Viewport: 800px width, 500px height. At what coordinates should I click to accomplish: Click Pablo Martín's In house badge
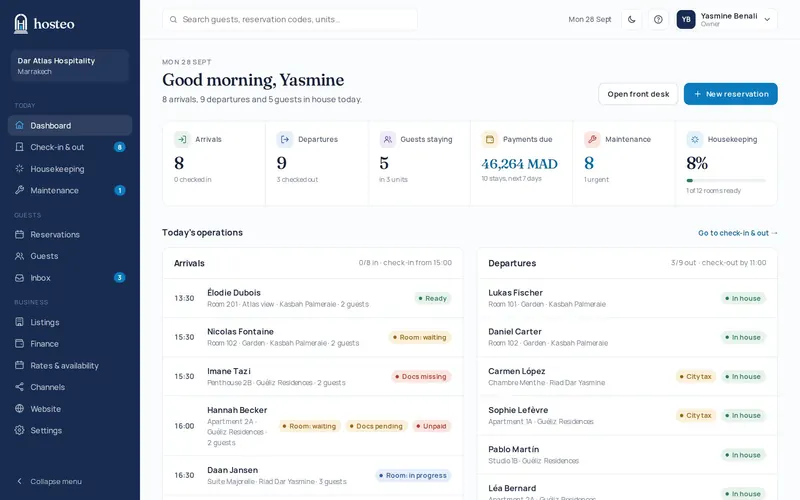click(743, 455)
